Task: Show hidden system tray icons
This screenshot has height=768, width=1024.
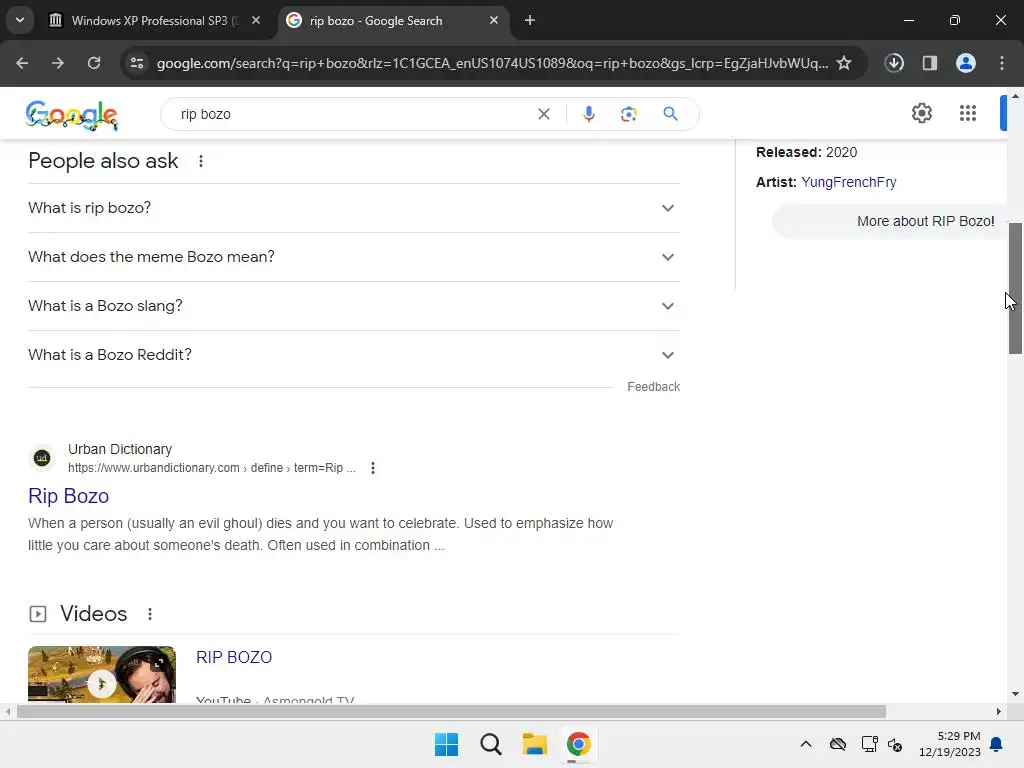Action: pyautogui.click(x=806, y=744)
